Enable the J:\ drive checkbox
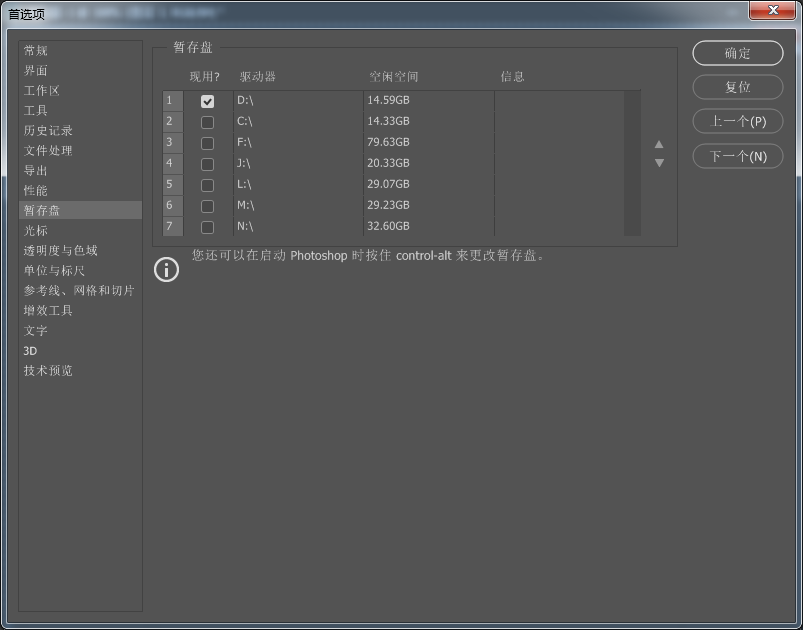Image resolution: width=803 pixels, height=630 pixels. tap(207, 164)
